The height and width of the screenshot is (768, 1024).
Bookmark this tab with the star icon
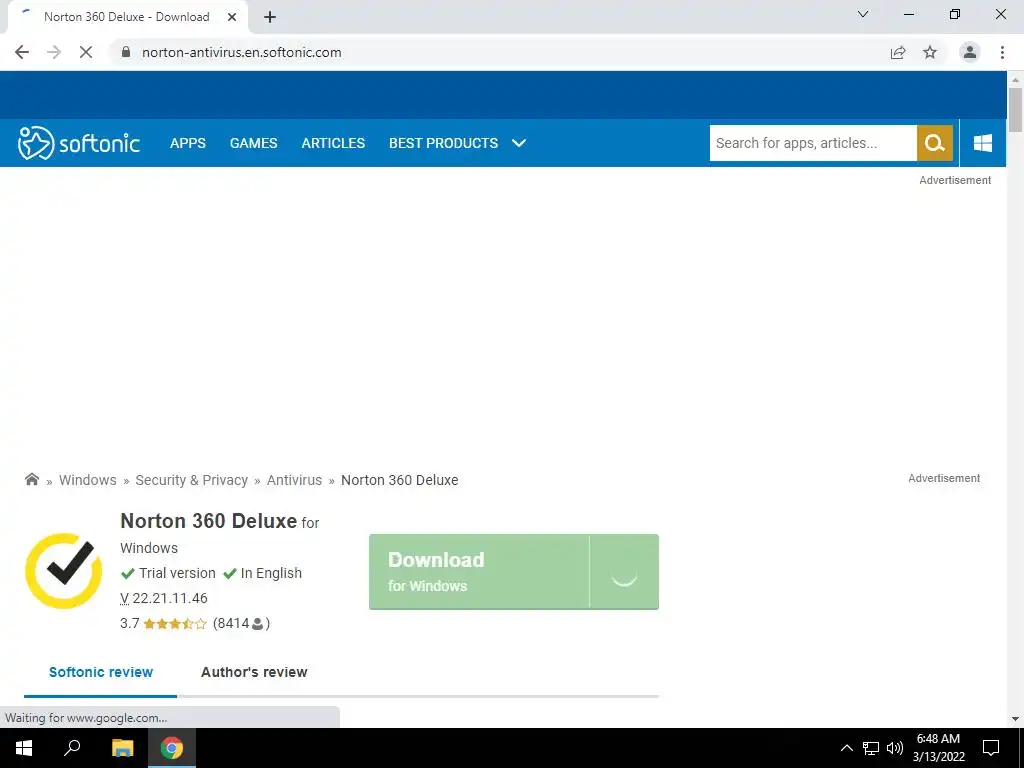pos(930,52)
